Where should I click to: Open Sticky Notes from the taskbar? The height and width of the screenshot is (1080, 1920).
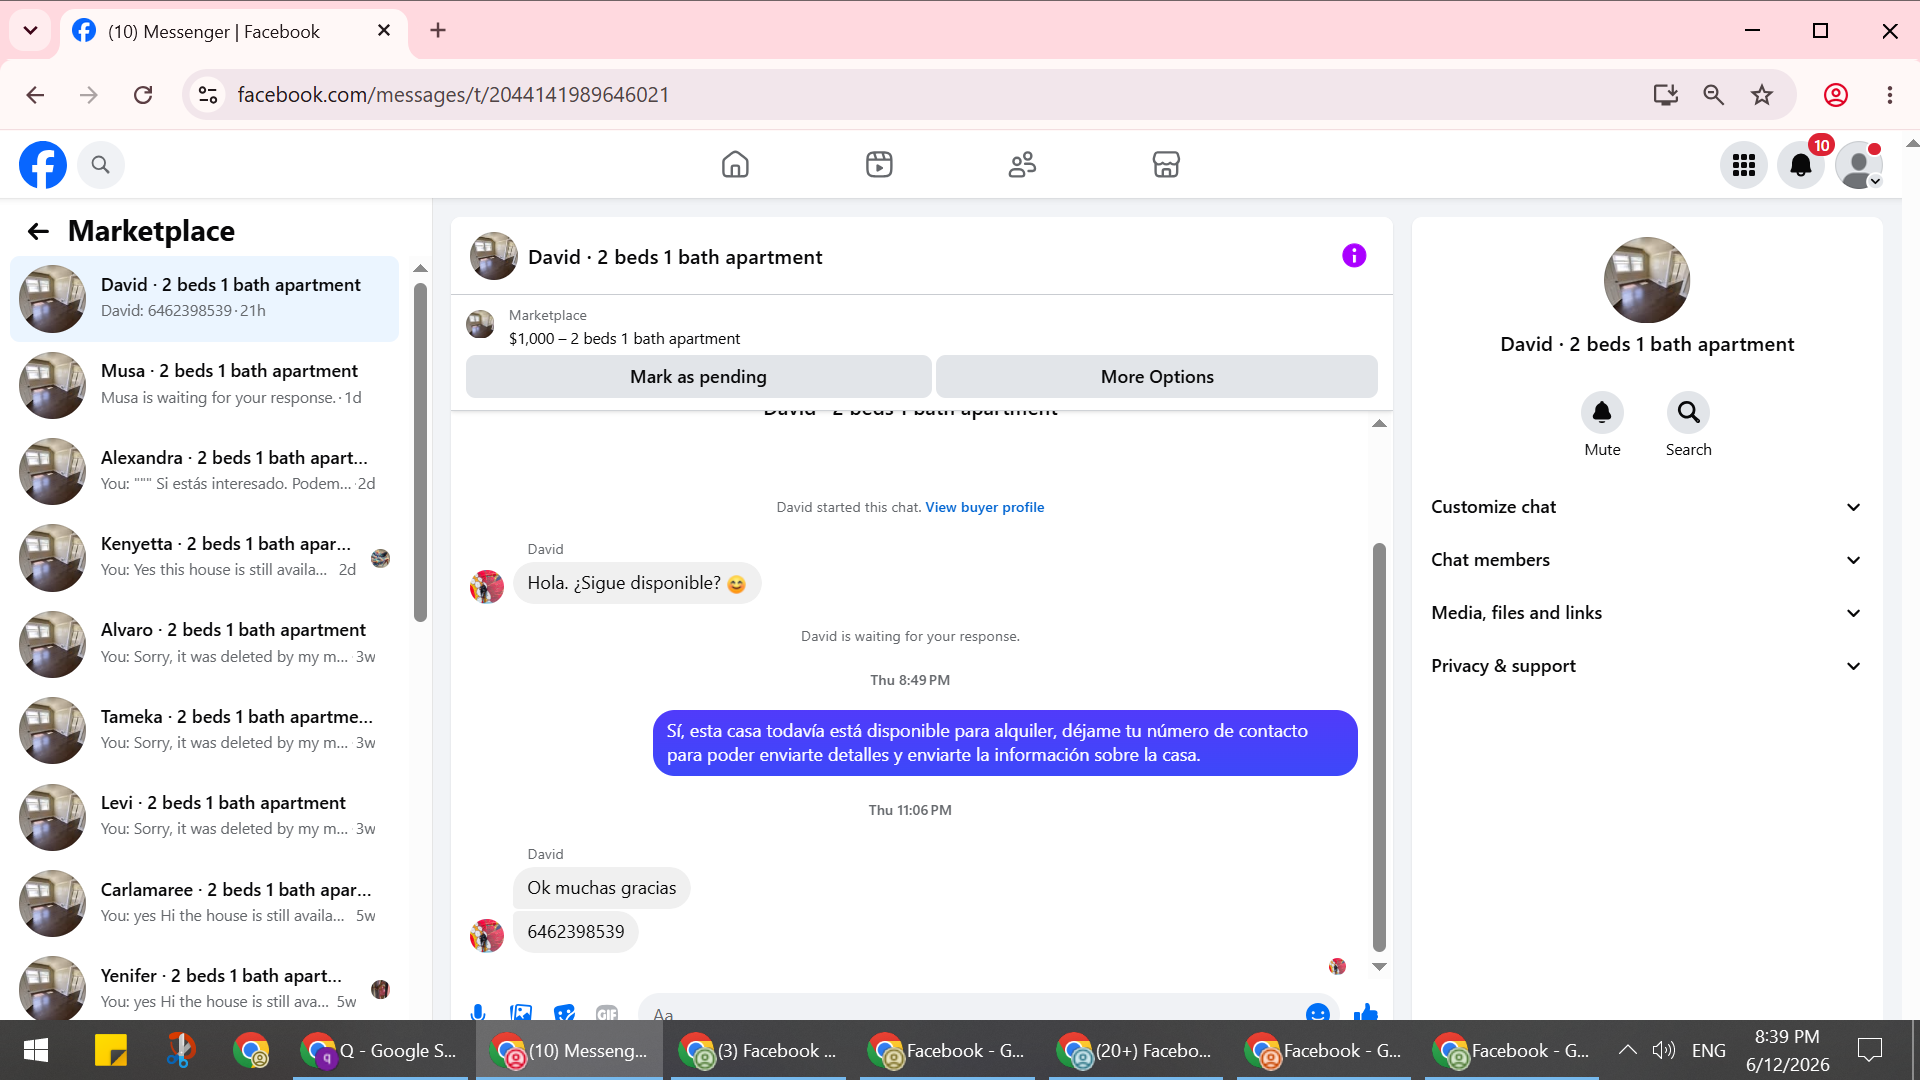[110, 1050]
